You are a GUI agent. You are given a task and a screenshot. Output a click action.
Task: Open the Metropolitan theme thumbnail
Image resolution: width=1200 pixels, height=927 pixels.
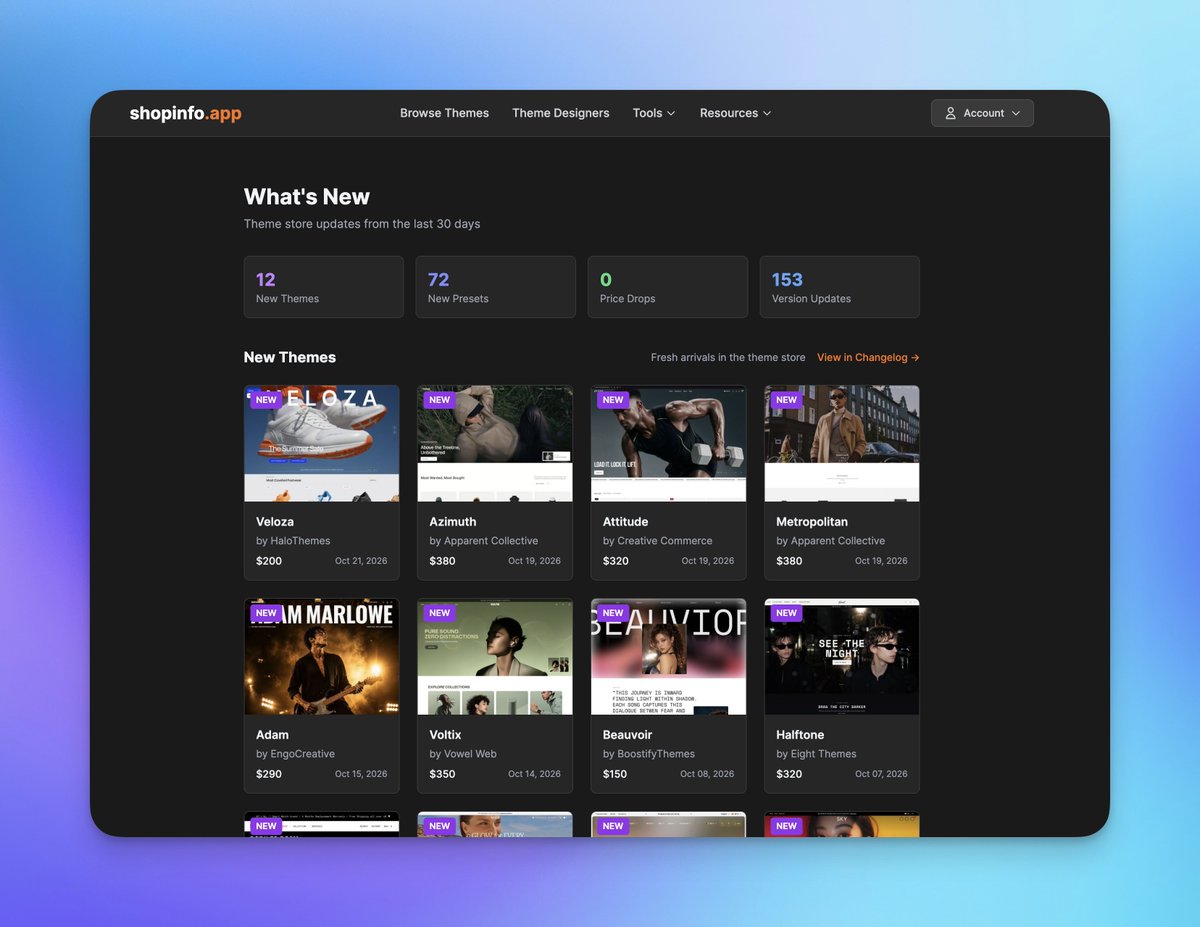pos(842,443)
